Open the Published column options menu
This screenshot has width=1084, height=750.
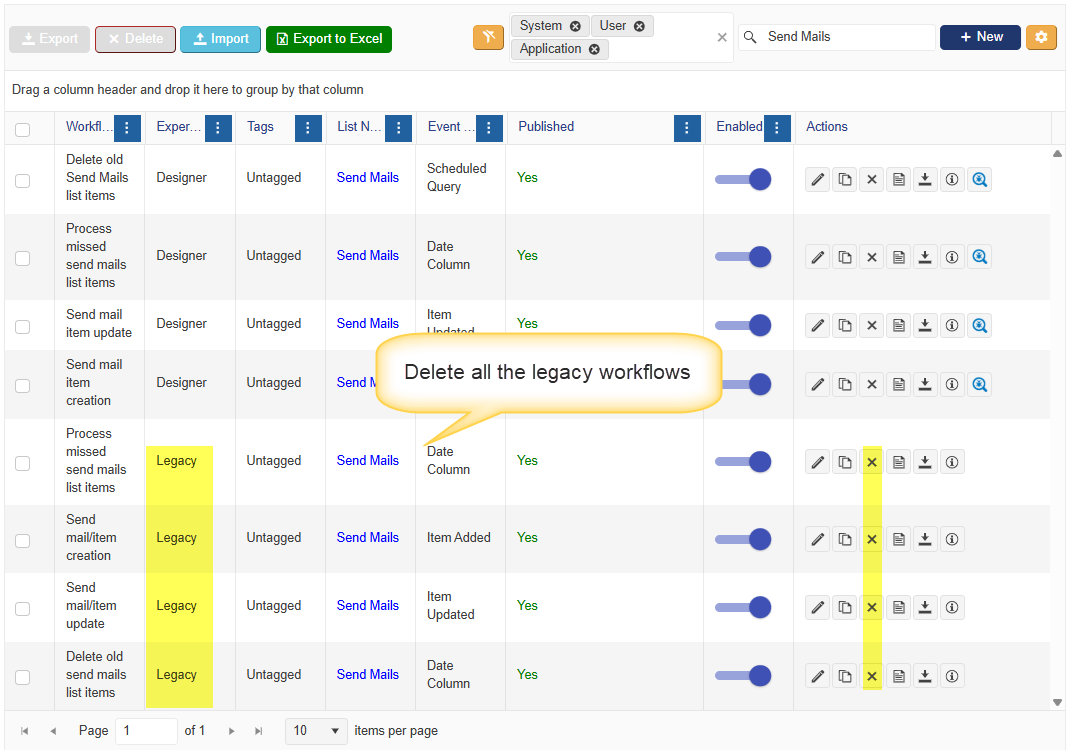pos(687,128)
